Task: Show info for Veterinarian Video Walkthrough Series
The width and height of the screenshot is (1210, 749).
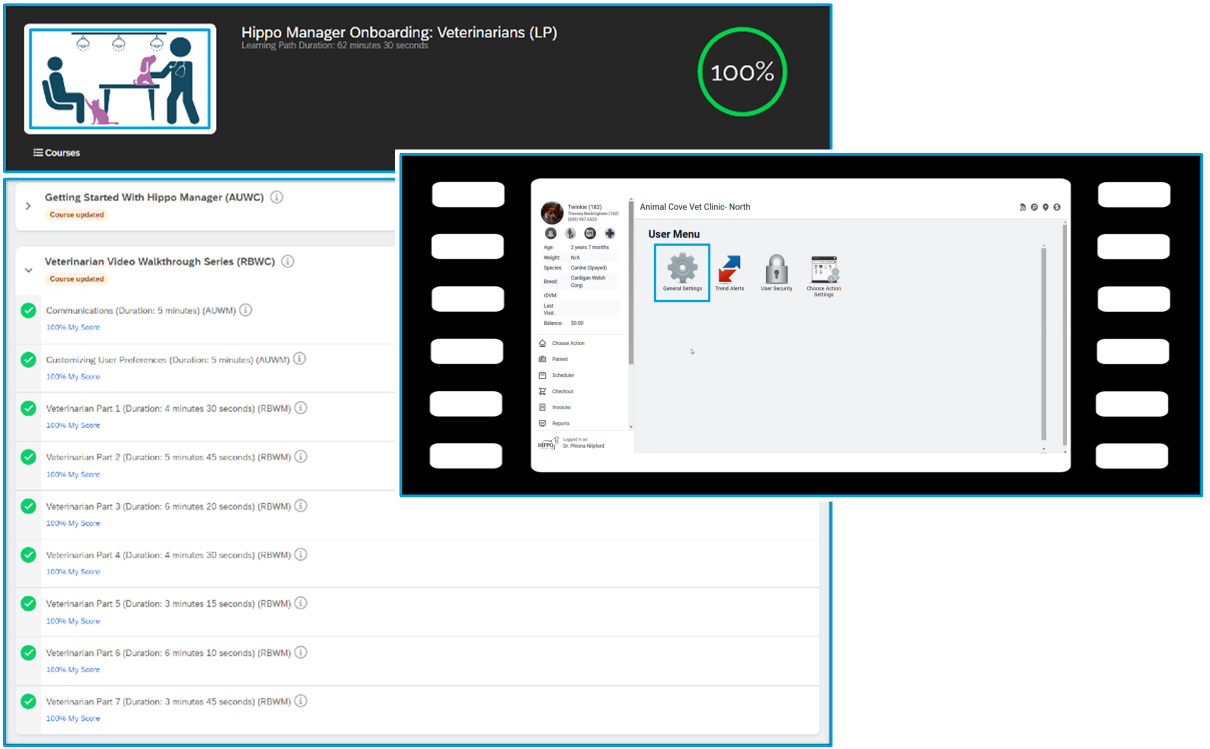Action: click(x=287, y=261)
